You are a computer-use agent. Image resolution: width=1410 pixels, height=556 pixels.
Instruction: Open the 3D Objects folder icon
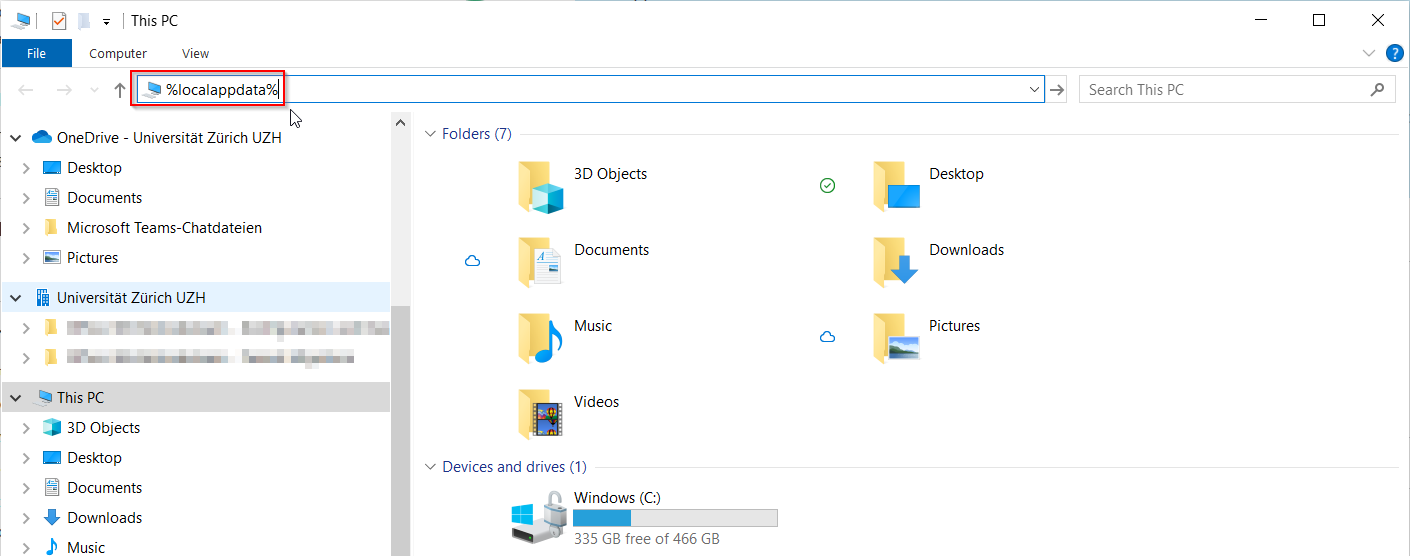pos(541,186)
